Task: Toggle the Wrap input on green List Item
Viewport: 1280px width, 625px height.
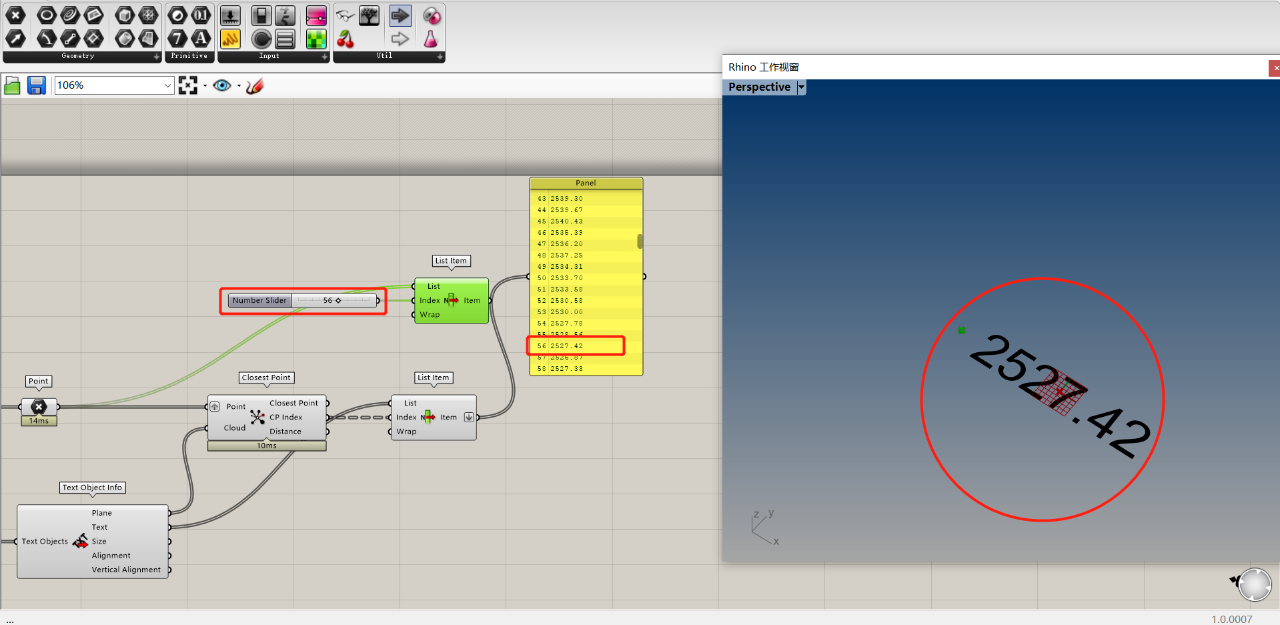Action: (x=429, y=314)
